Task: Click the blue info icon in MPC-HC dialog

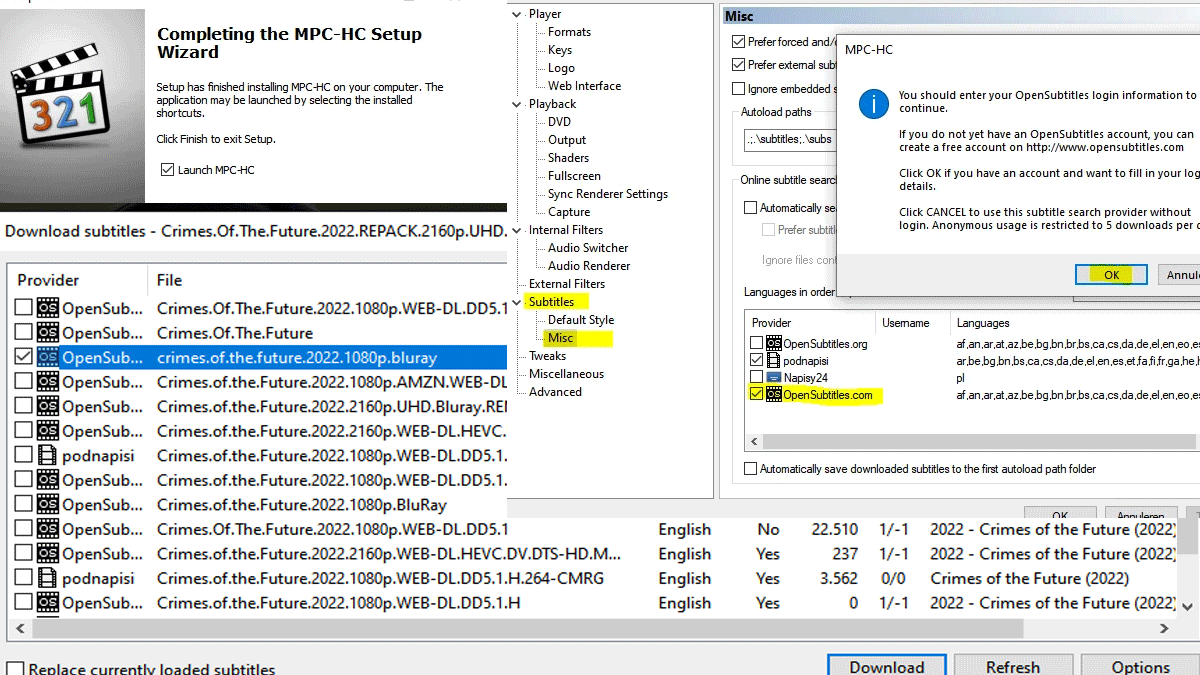Action: tap(874, 102)
